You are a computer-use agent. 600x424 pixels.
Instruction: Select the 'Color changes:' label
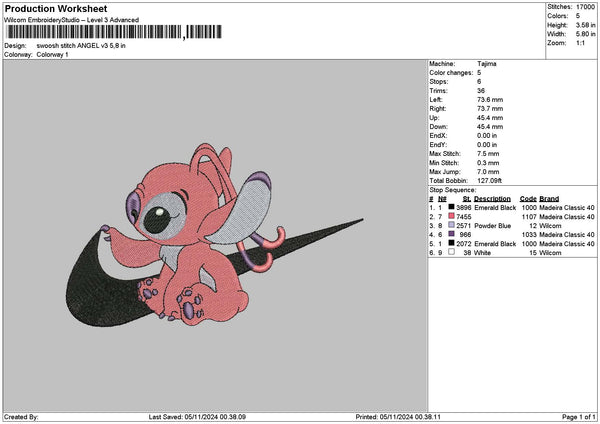pyautogui.click(x=451, y=73)
